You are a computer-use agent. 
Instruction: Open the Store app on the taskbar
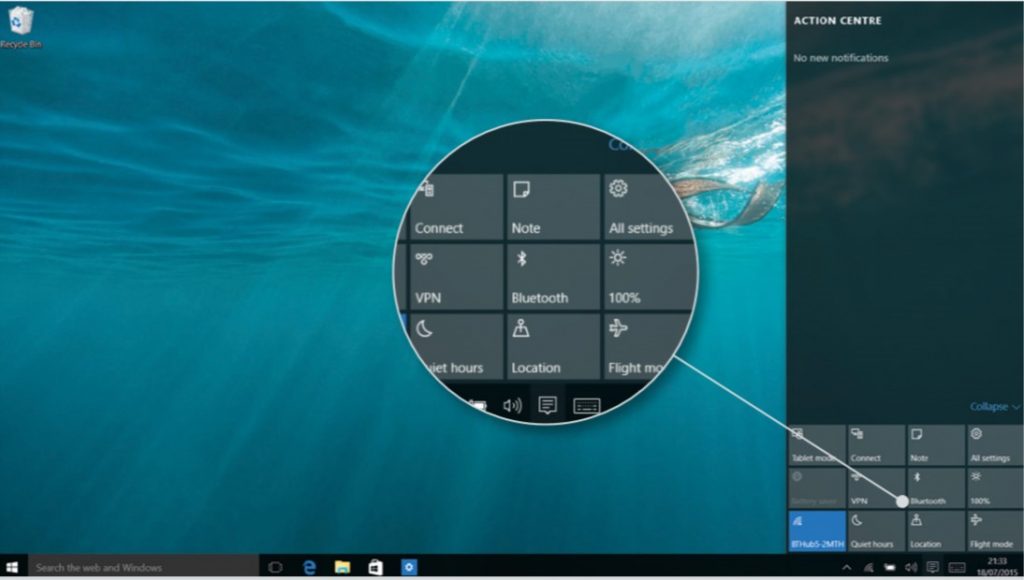tap(376, 567)
